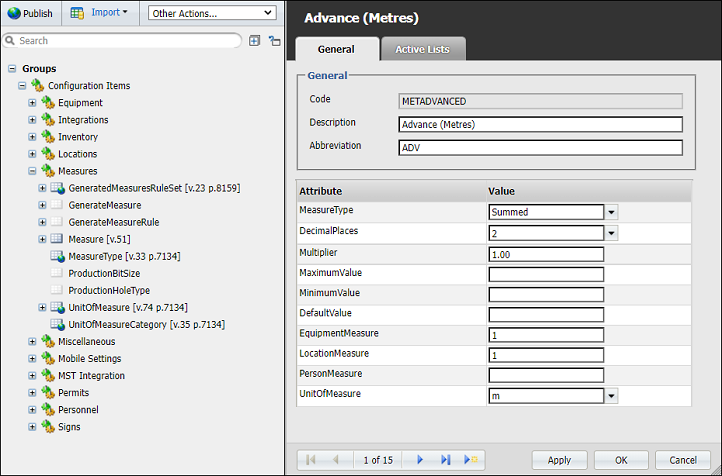The image size is (722, 476).
Task: Click the Integrations group icon
Action: point(48,120)
